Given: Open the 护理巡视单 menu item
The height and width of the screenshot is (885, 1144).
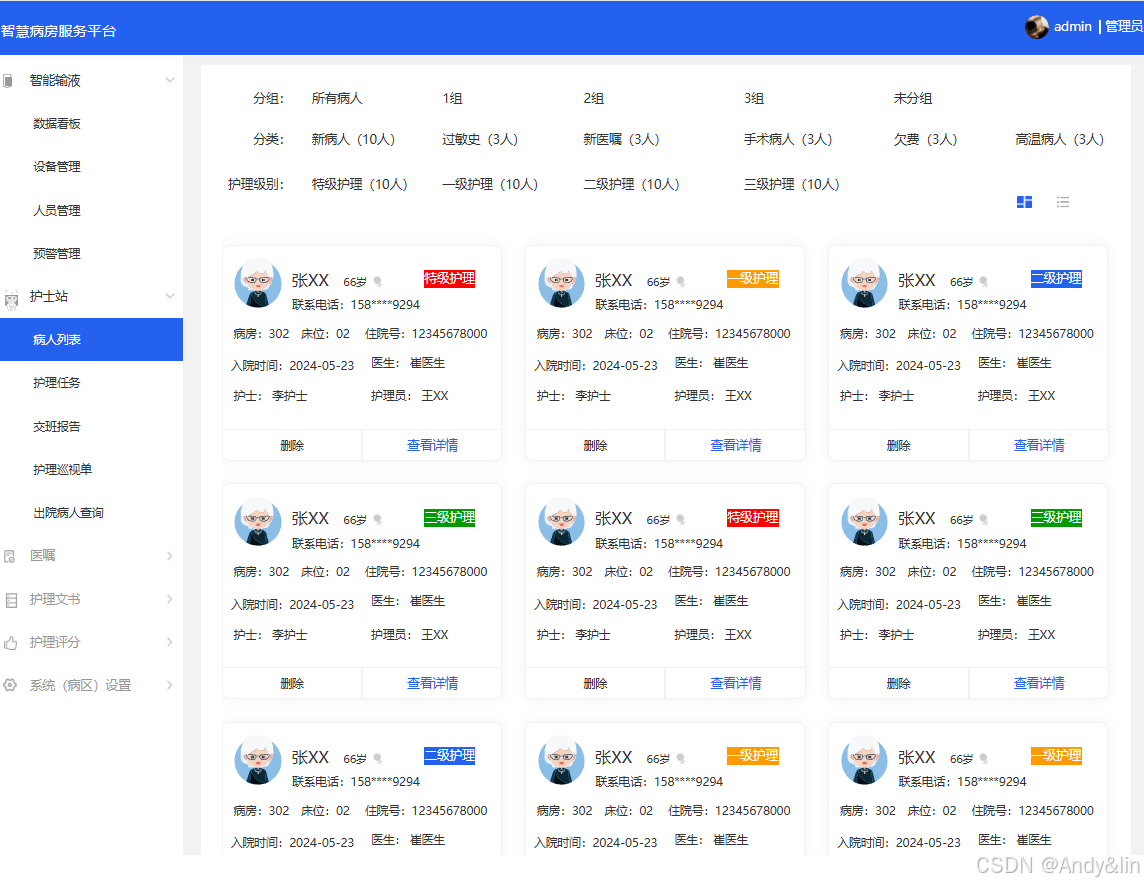Looking at the screenshot, I should (63, 469).
